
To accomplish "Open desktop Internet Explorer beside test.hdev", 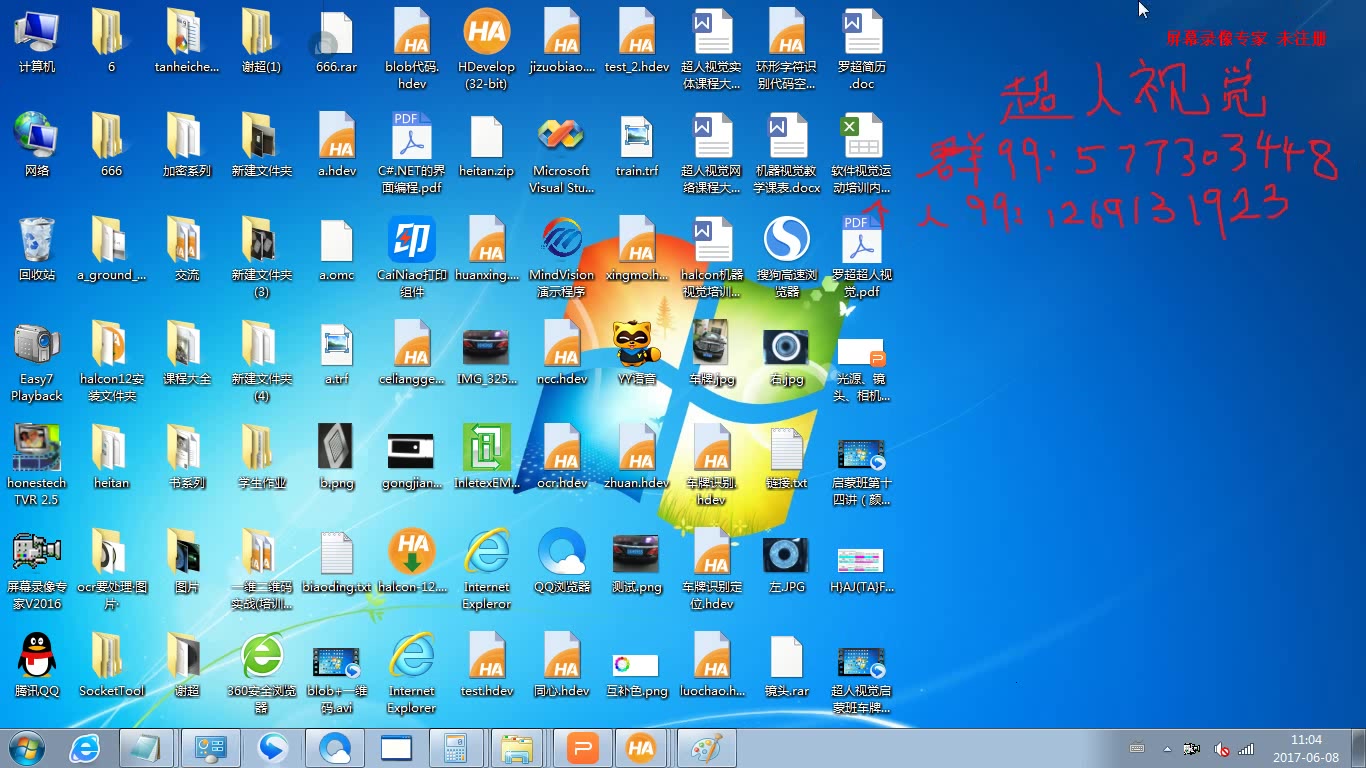I will [412, 673].
